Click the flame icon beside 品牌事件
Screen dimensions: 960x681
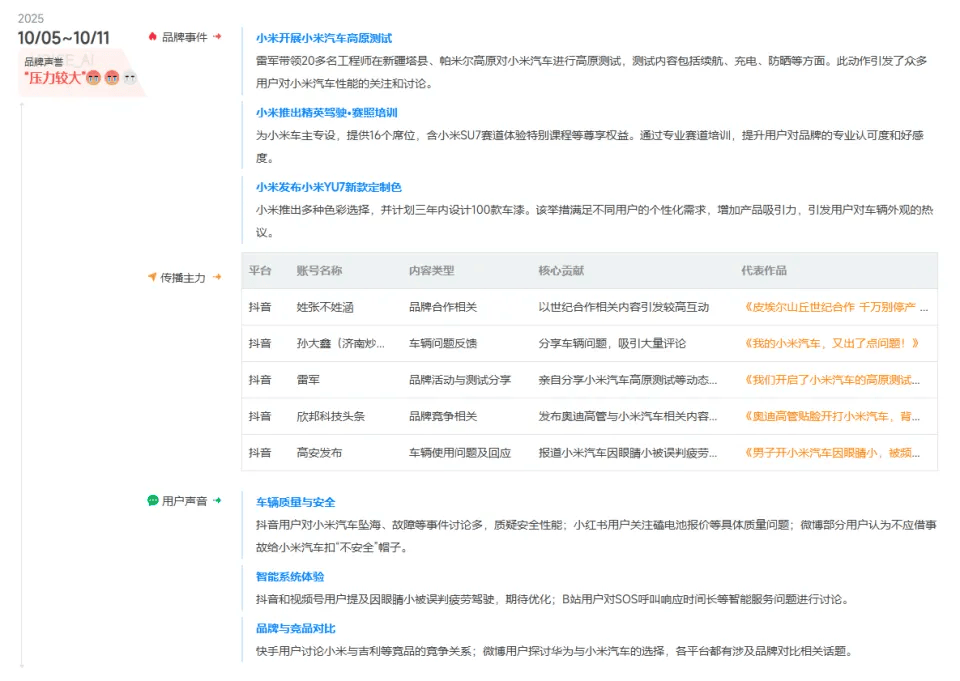[152, 37]
